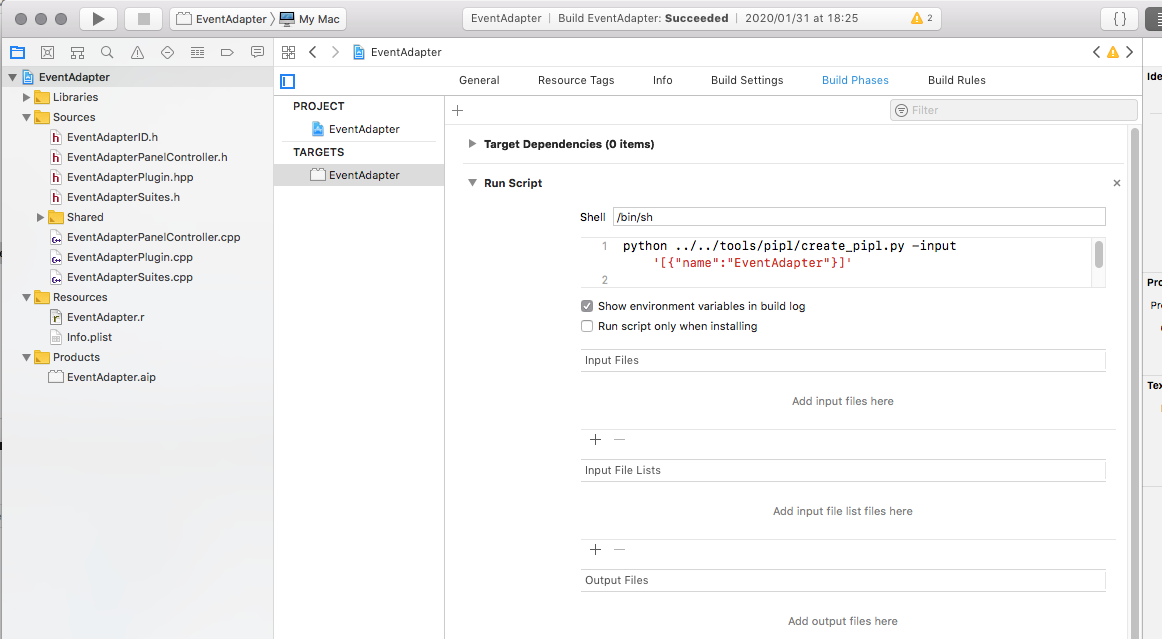This screenshot has width=1162, height=639.
Task: Switch to the Build Settings tab
Action: point(747,80)
